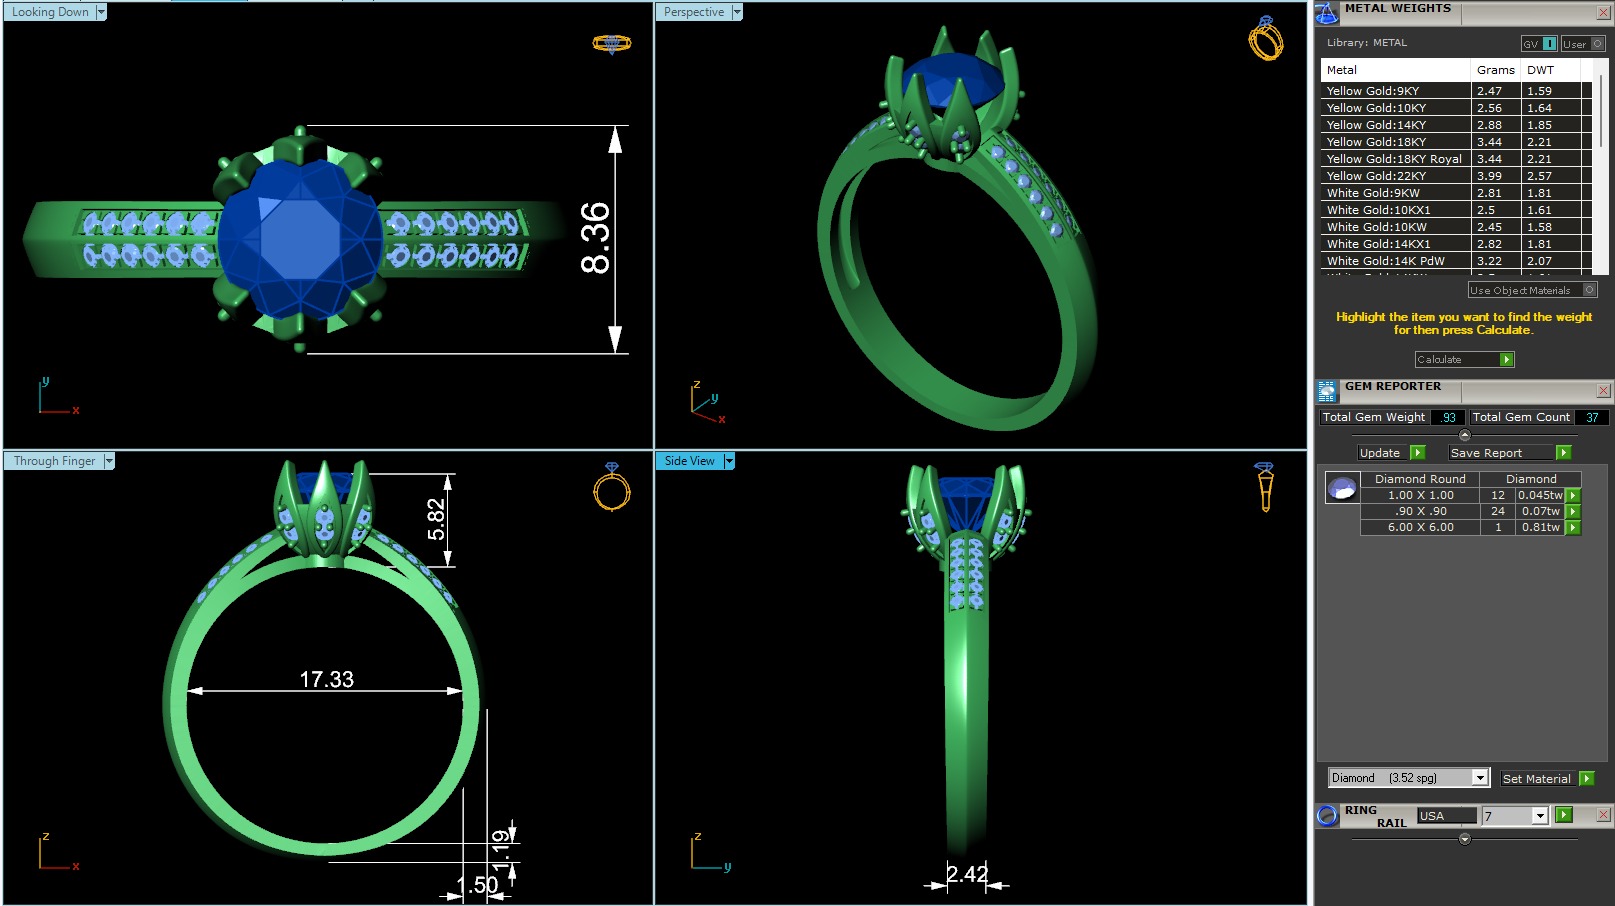Viewport: 1615px width, 906px height.
Task: Select the Side View viewport tab
Action: click(690, 461)
